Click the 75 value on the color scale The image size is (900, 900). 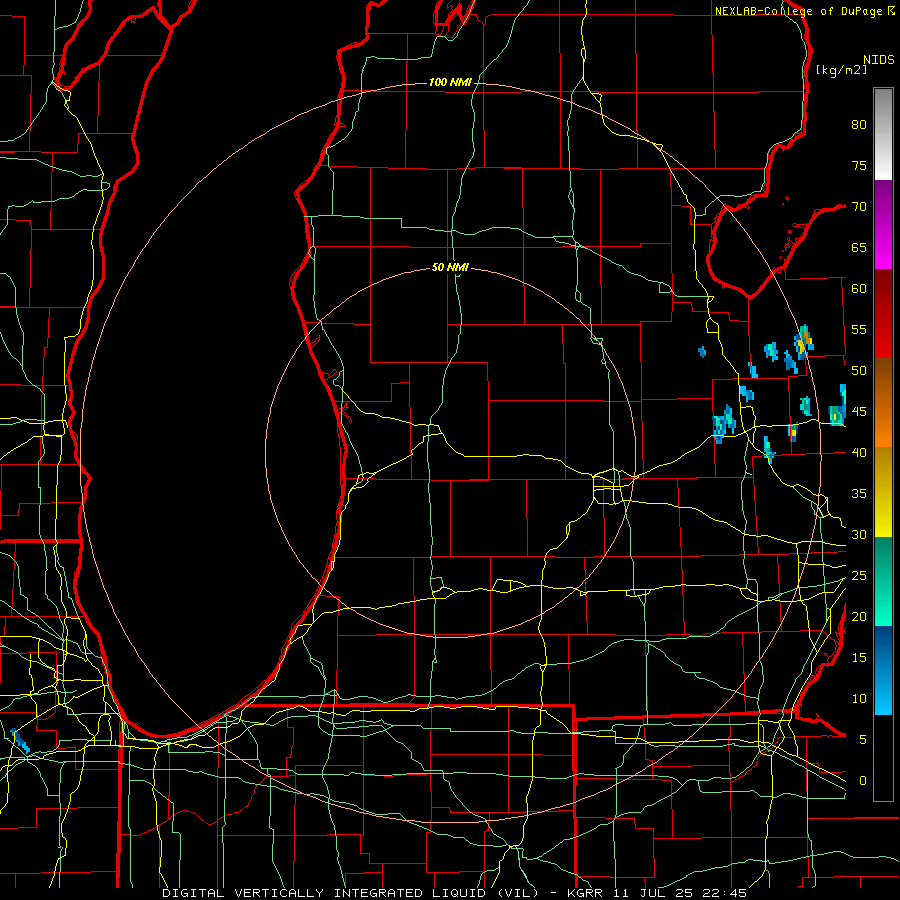coord(859,165)
